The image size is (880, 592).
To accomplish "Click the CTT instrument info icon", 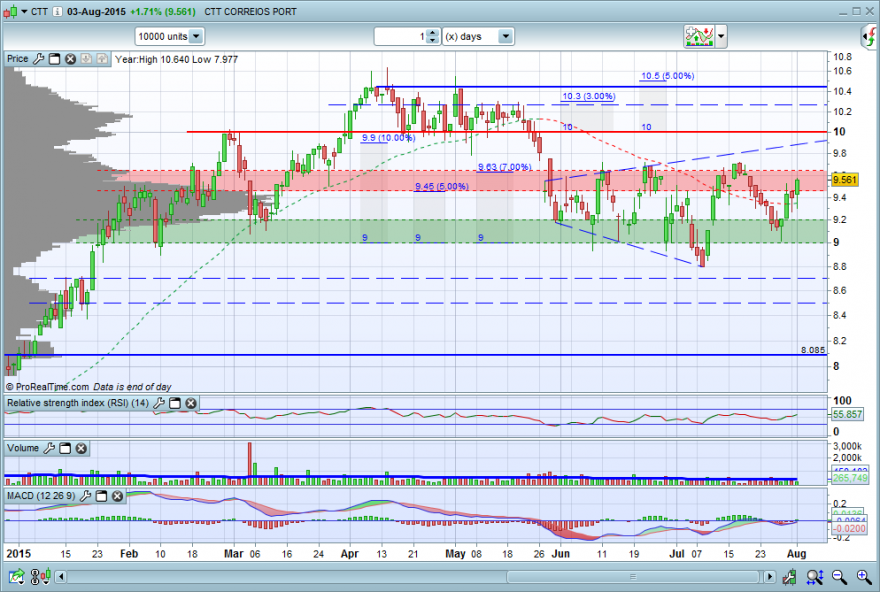I will (x=57, y=11).
